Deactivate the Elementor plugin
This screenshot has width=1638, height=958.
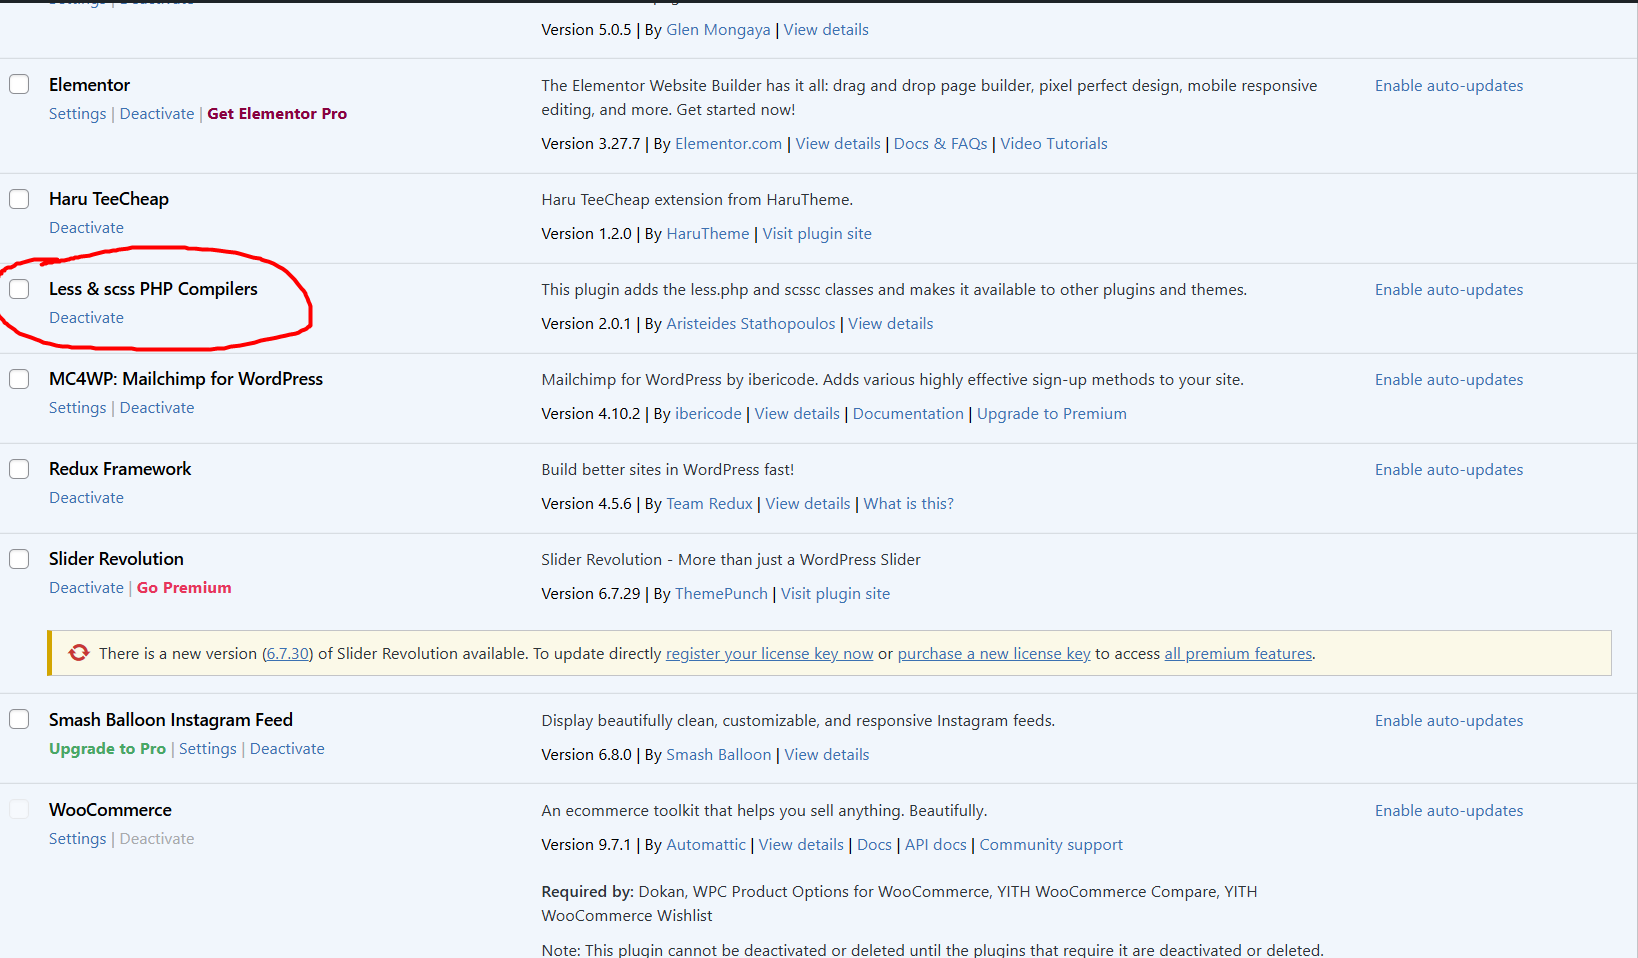point(157,113)
